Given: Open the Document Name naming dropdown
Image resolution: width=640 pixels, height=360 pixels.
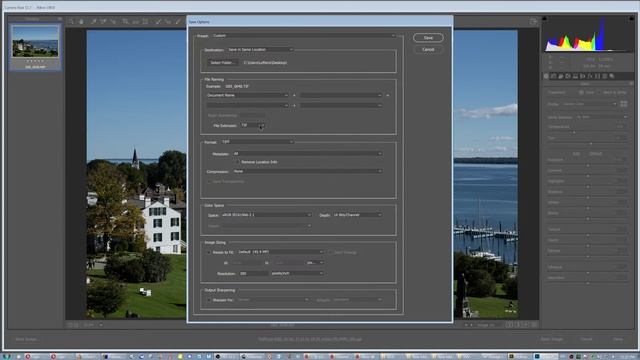Looking at the screenshot, I should [x=247, y=95].
